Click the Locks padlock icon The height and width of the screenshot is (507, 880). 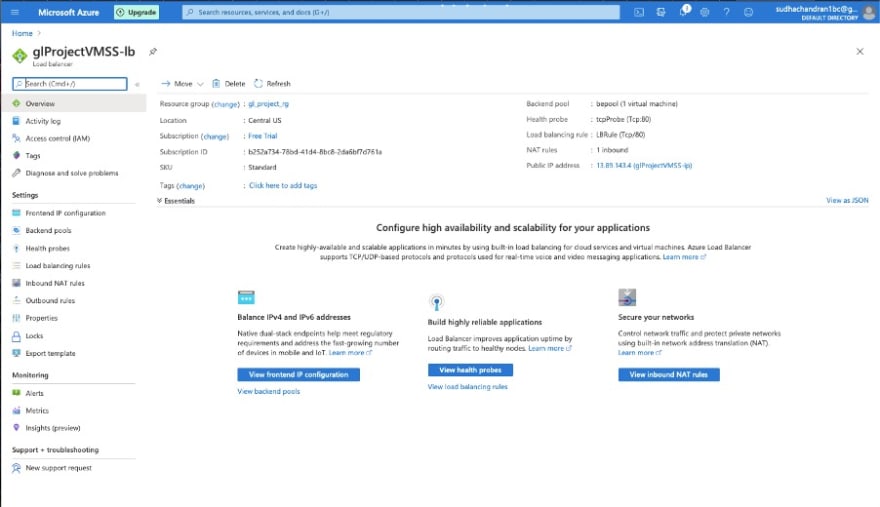coord(16,336)
